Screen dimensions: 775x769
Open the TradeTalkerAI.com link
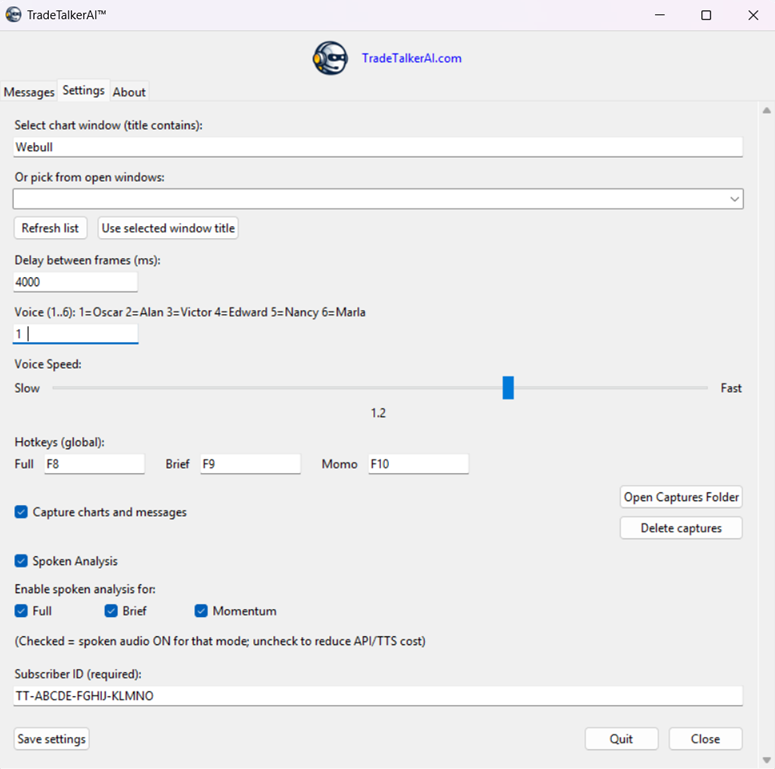[411, 58]
